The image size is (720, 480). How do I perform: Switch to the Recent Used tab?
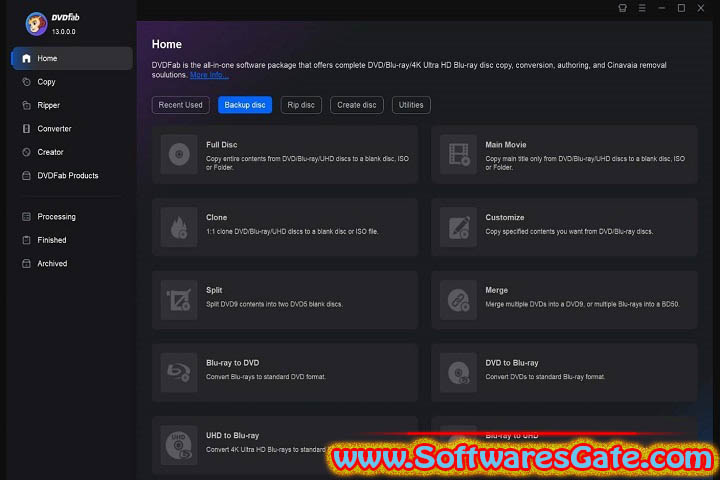coord(180,105)
